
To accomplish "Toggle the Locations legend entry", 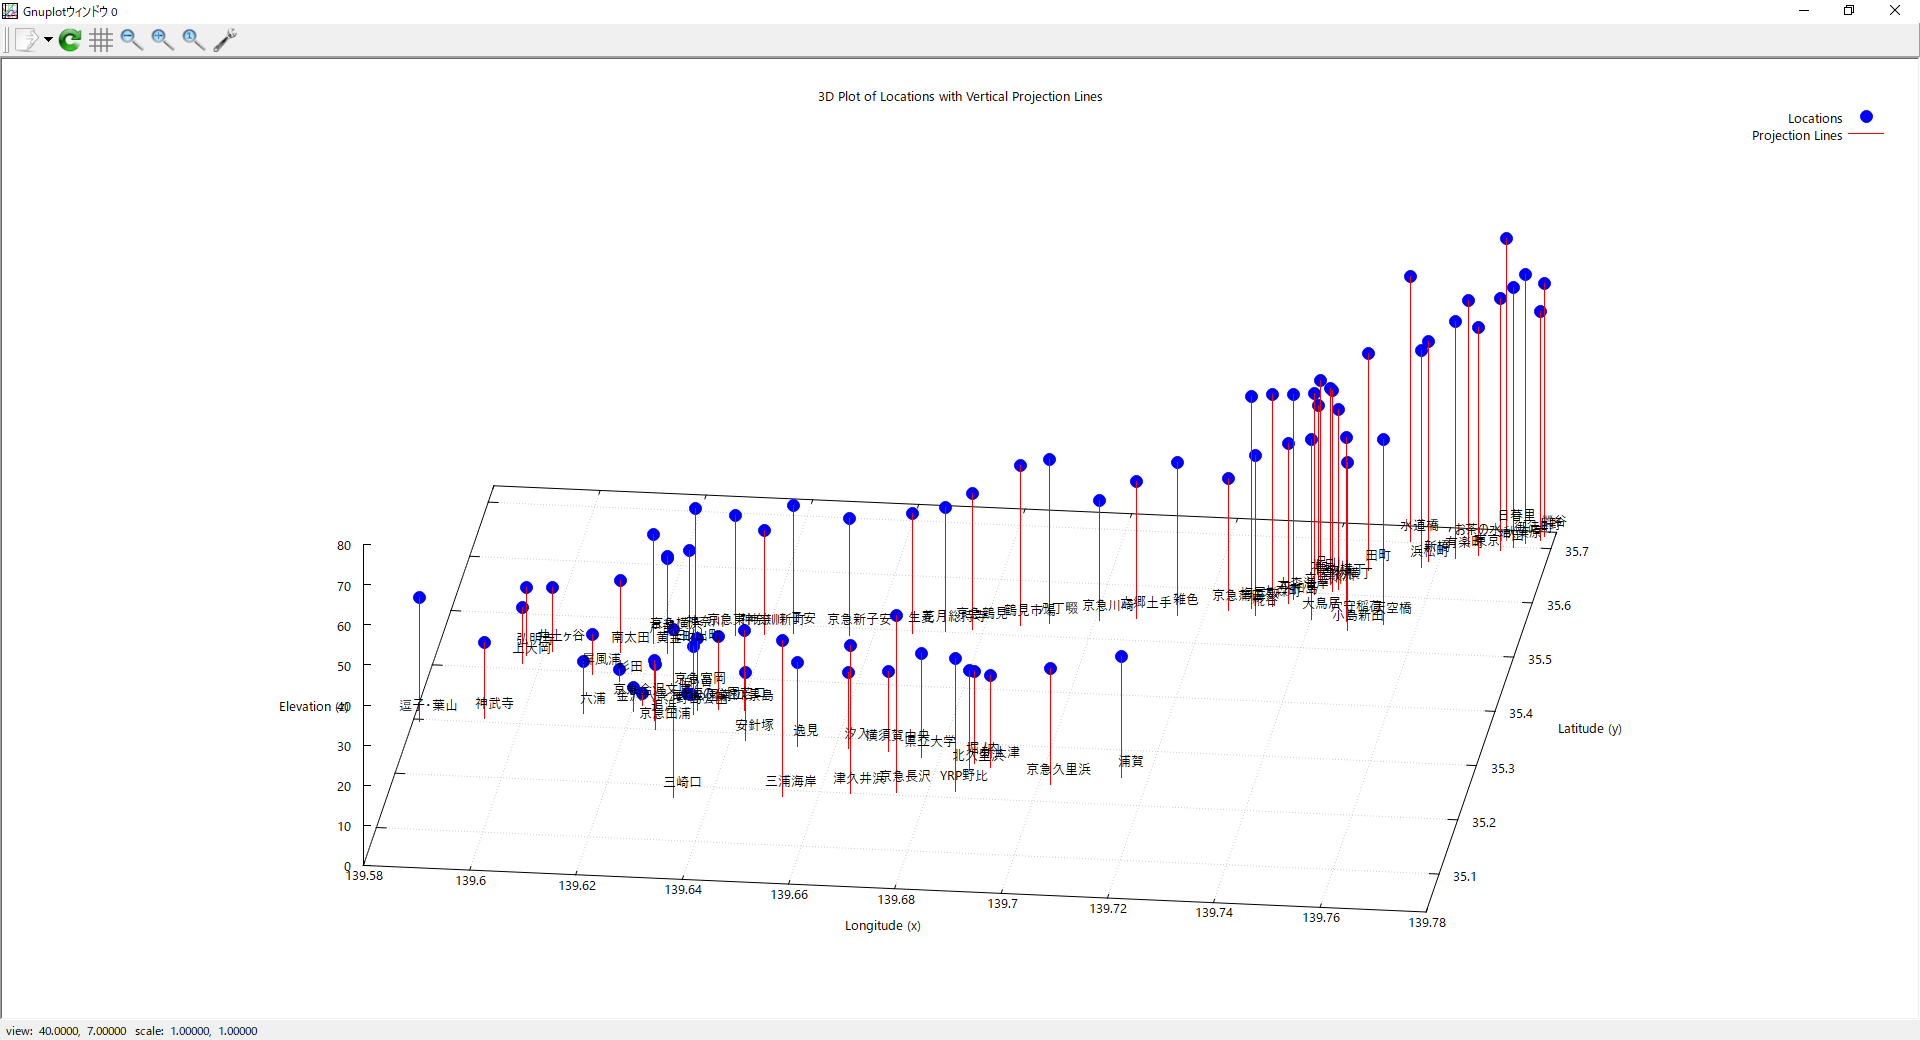I will (1814, 118).
